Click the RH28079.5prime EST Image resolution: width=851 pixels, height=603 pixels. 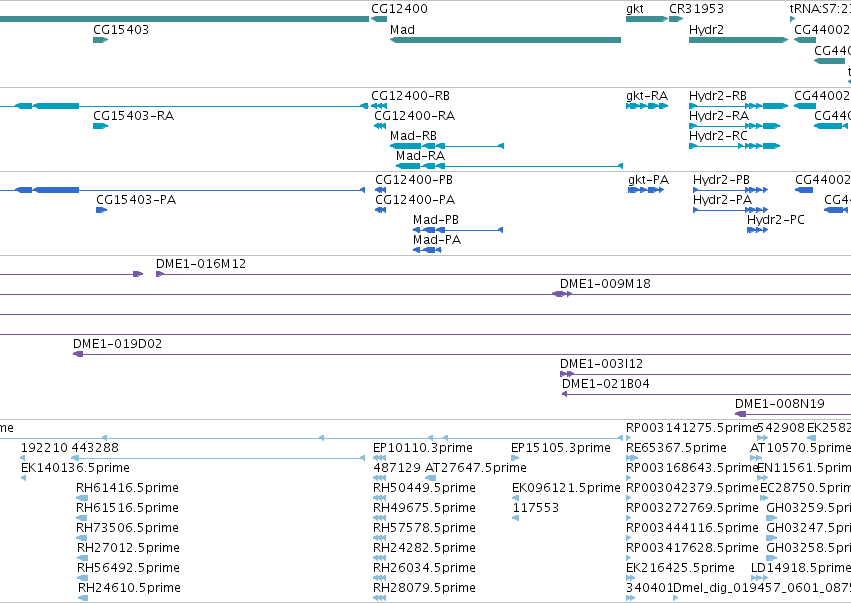pos(379,598)
